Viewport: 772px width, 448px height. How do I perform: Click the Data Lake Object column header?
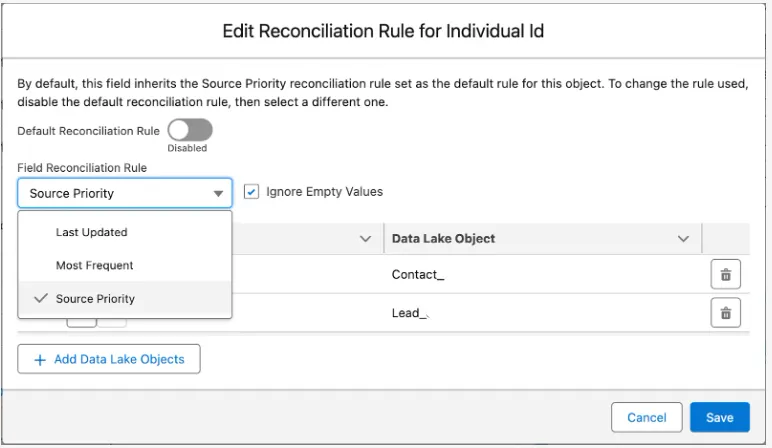tap(443, 239)
